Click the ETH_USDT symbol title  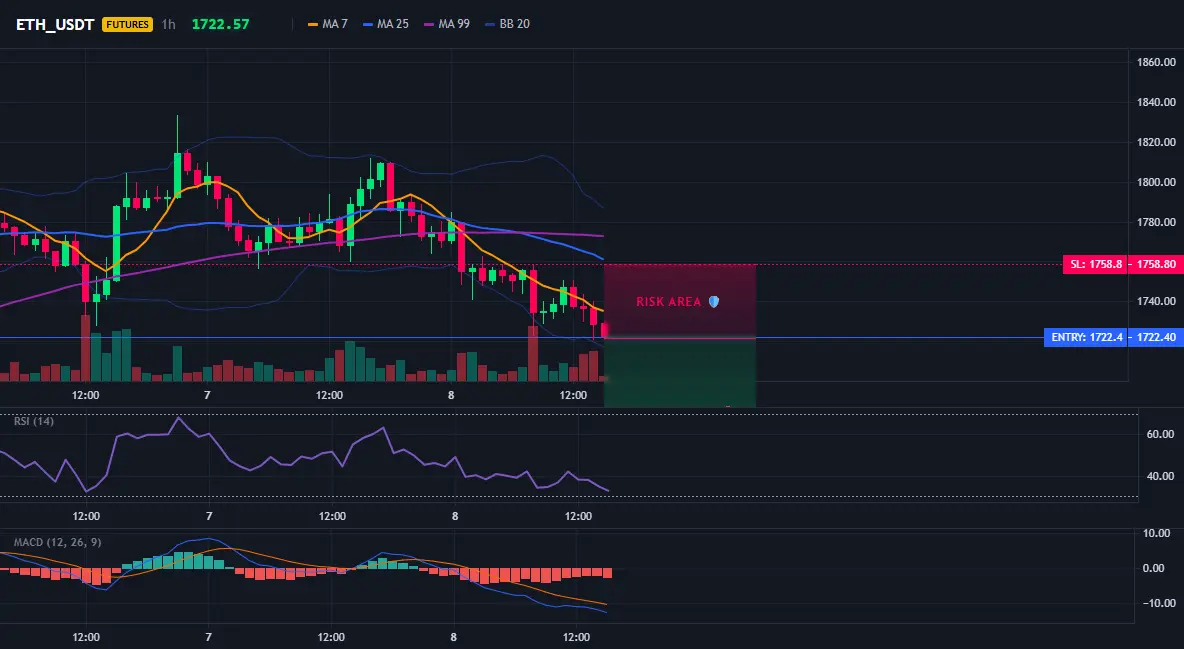[x=55, y=24]
